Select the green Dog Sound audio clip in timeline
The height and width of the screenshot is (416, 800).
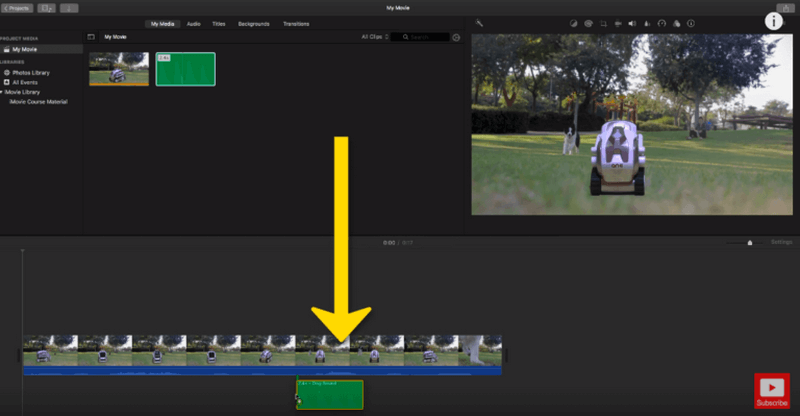click(330, 395)
